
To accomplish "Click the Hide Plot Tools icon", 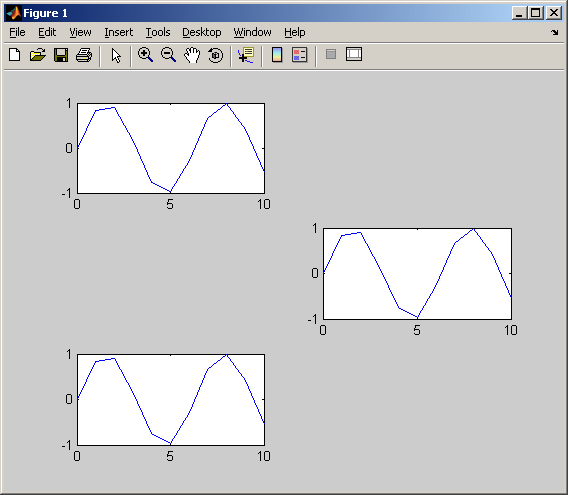I will coord(331,54).
